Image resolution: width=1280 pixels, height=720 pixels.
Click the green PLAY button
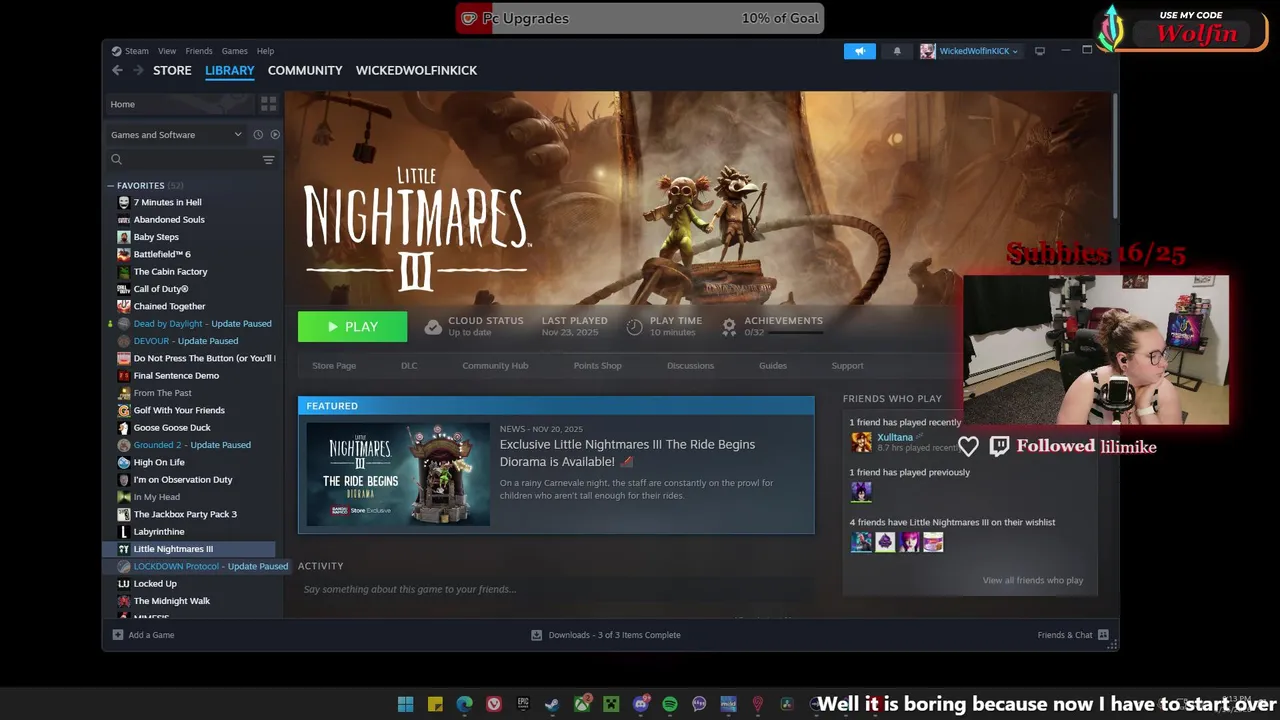point(352,327)
